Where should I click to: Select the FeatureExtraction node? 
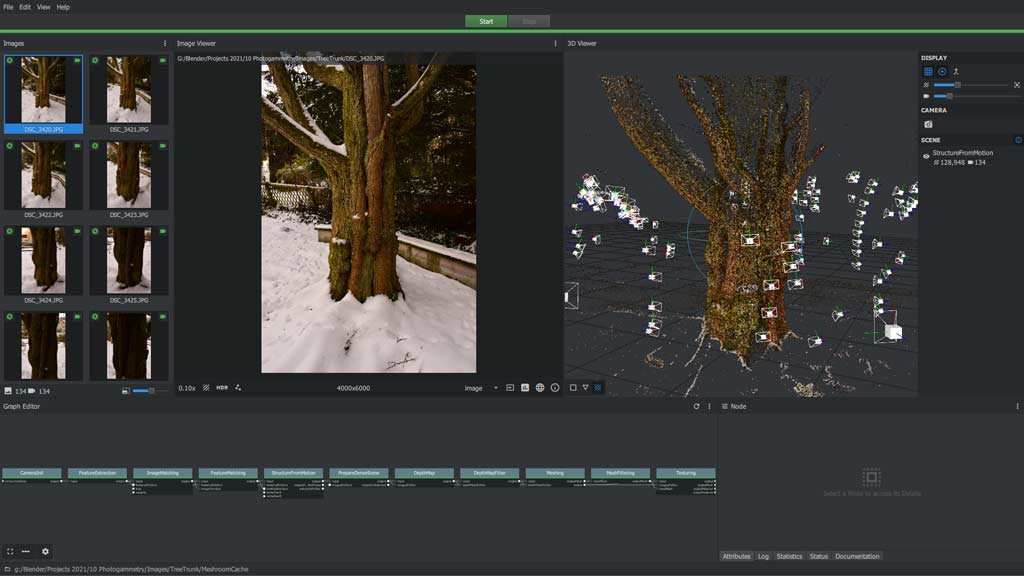coord(97,473)
